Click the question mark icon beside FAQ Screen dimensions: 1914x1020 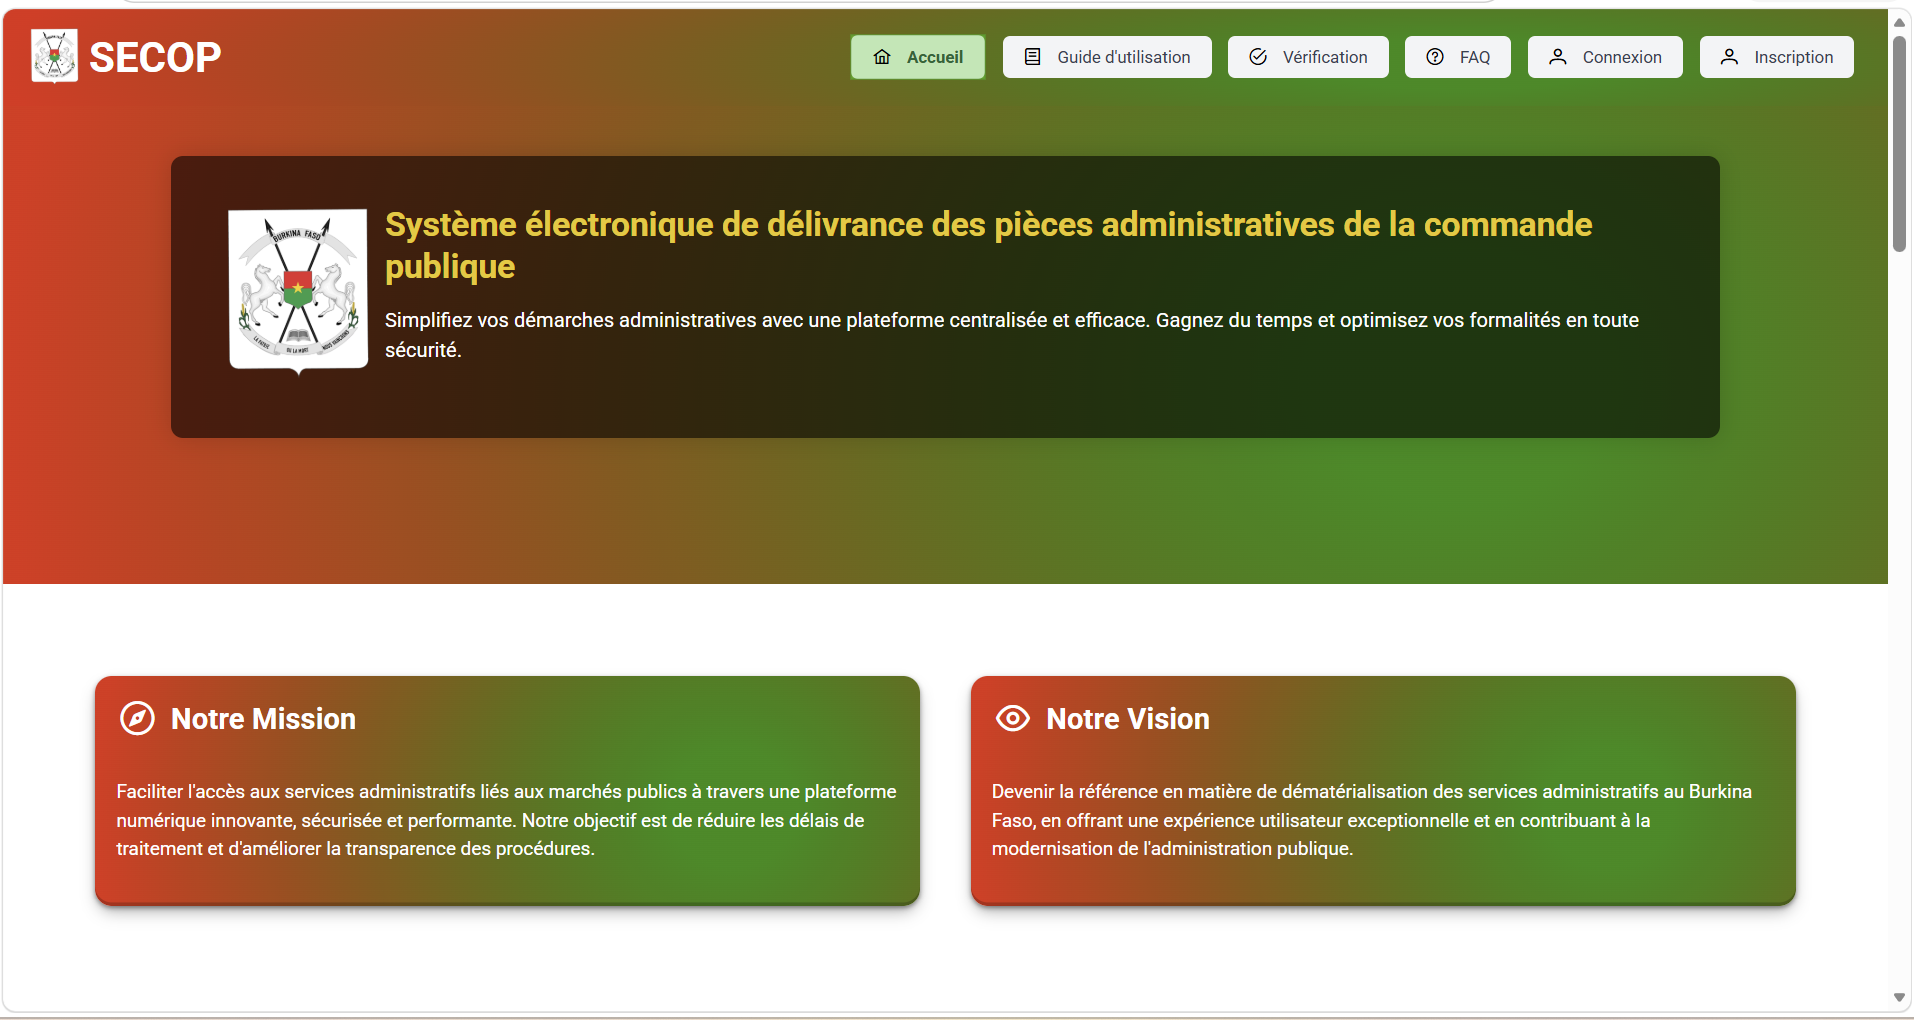1435,57
